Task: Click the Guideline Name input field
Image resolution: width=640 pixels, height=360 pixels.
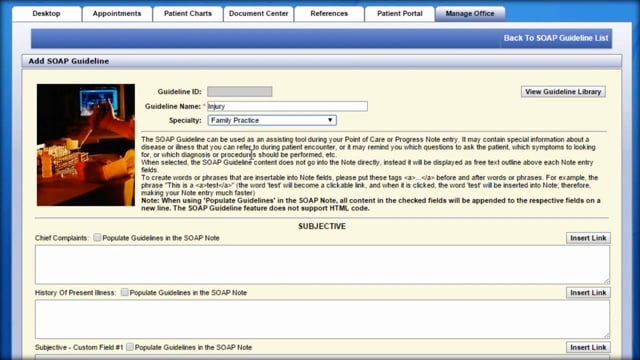Action: (x=287, y=106)
